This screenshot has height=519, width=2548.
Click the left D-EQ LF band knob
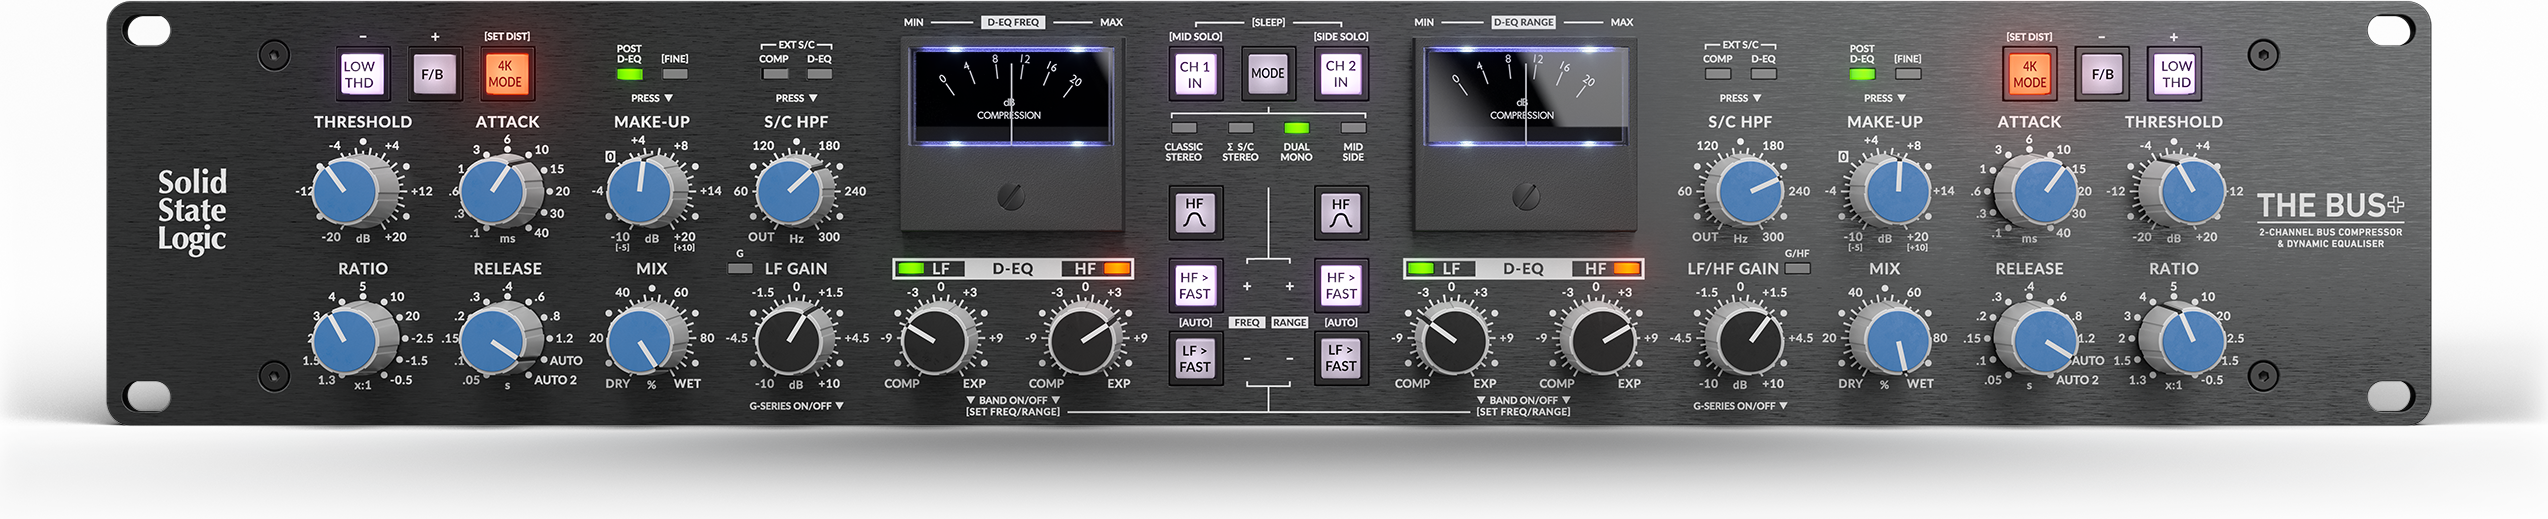(x=936, y=339)
